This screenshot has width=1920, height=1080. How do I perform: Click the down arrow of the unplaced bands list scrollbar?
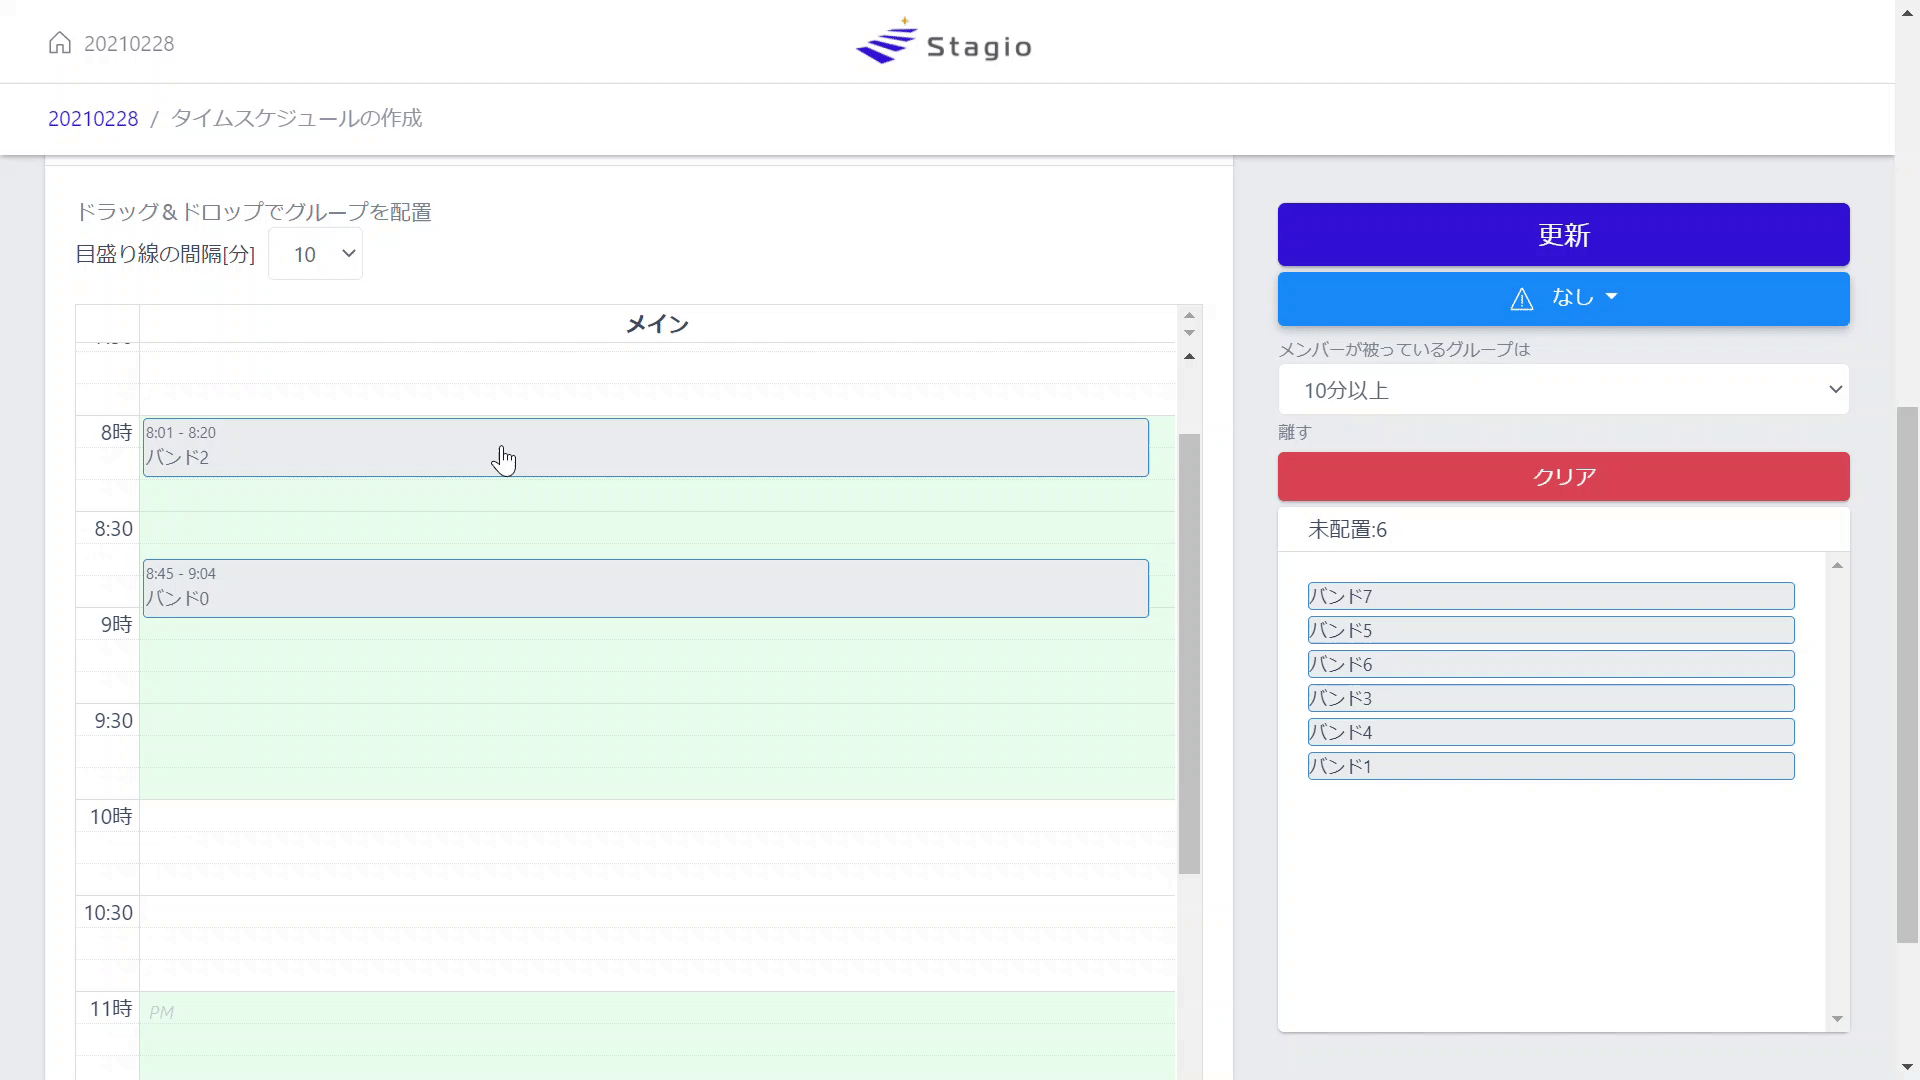(1837, 1018)
